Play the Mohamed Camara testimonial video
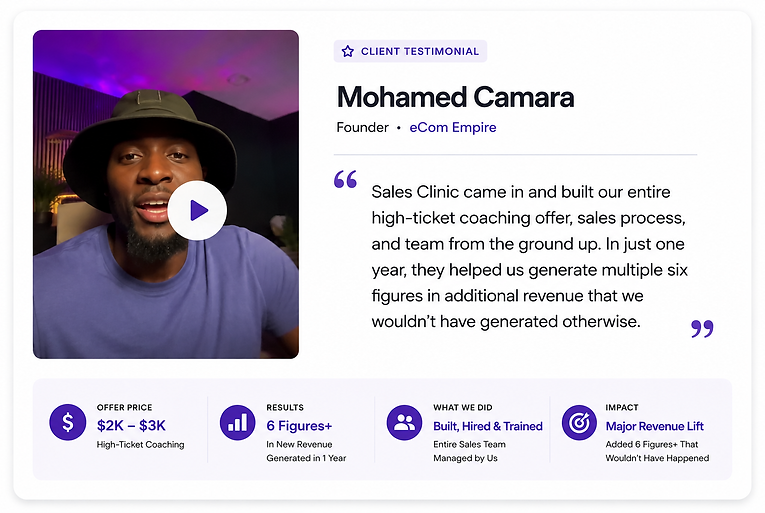 click(x=197, y=210)
